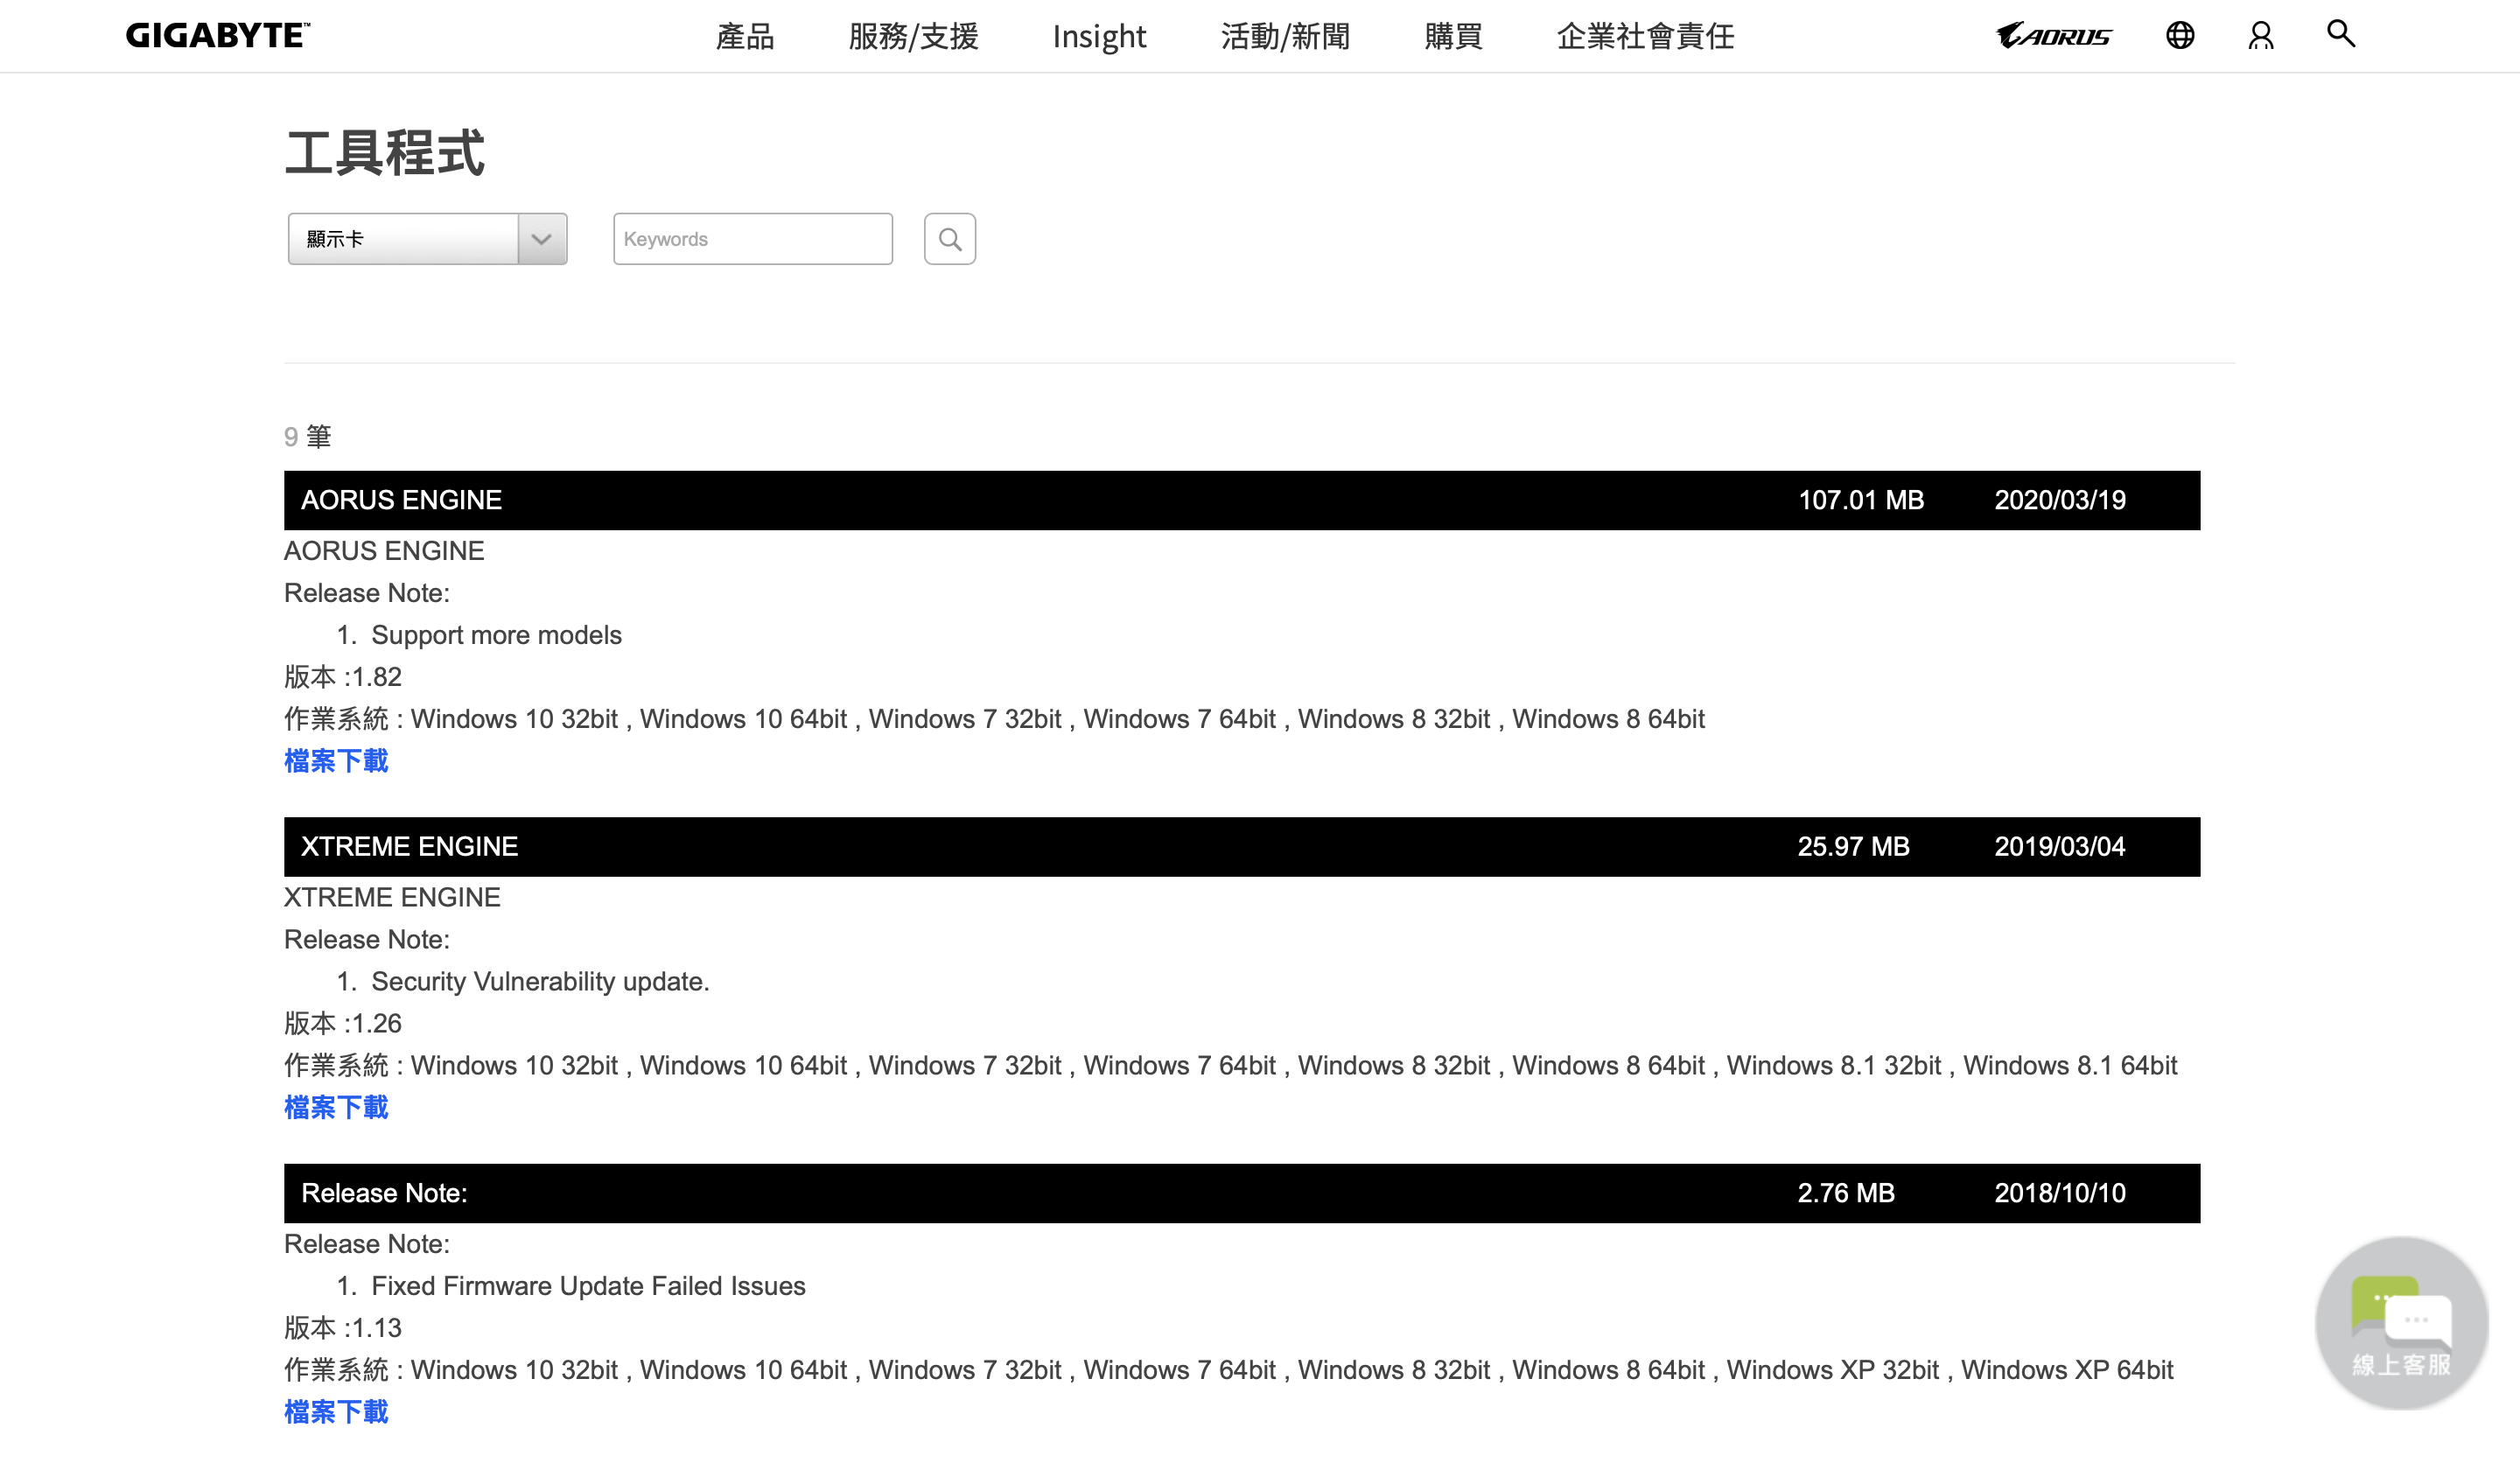
Task: Select the 'Fixed Firmware Update Failed Issues' note
Action: tap(588, 1286)
